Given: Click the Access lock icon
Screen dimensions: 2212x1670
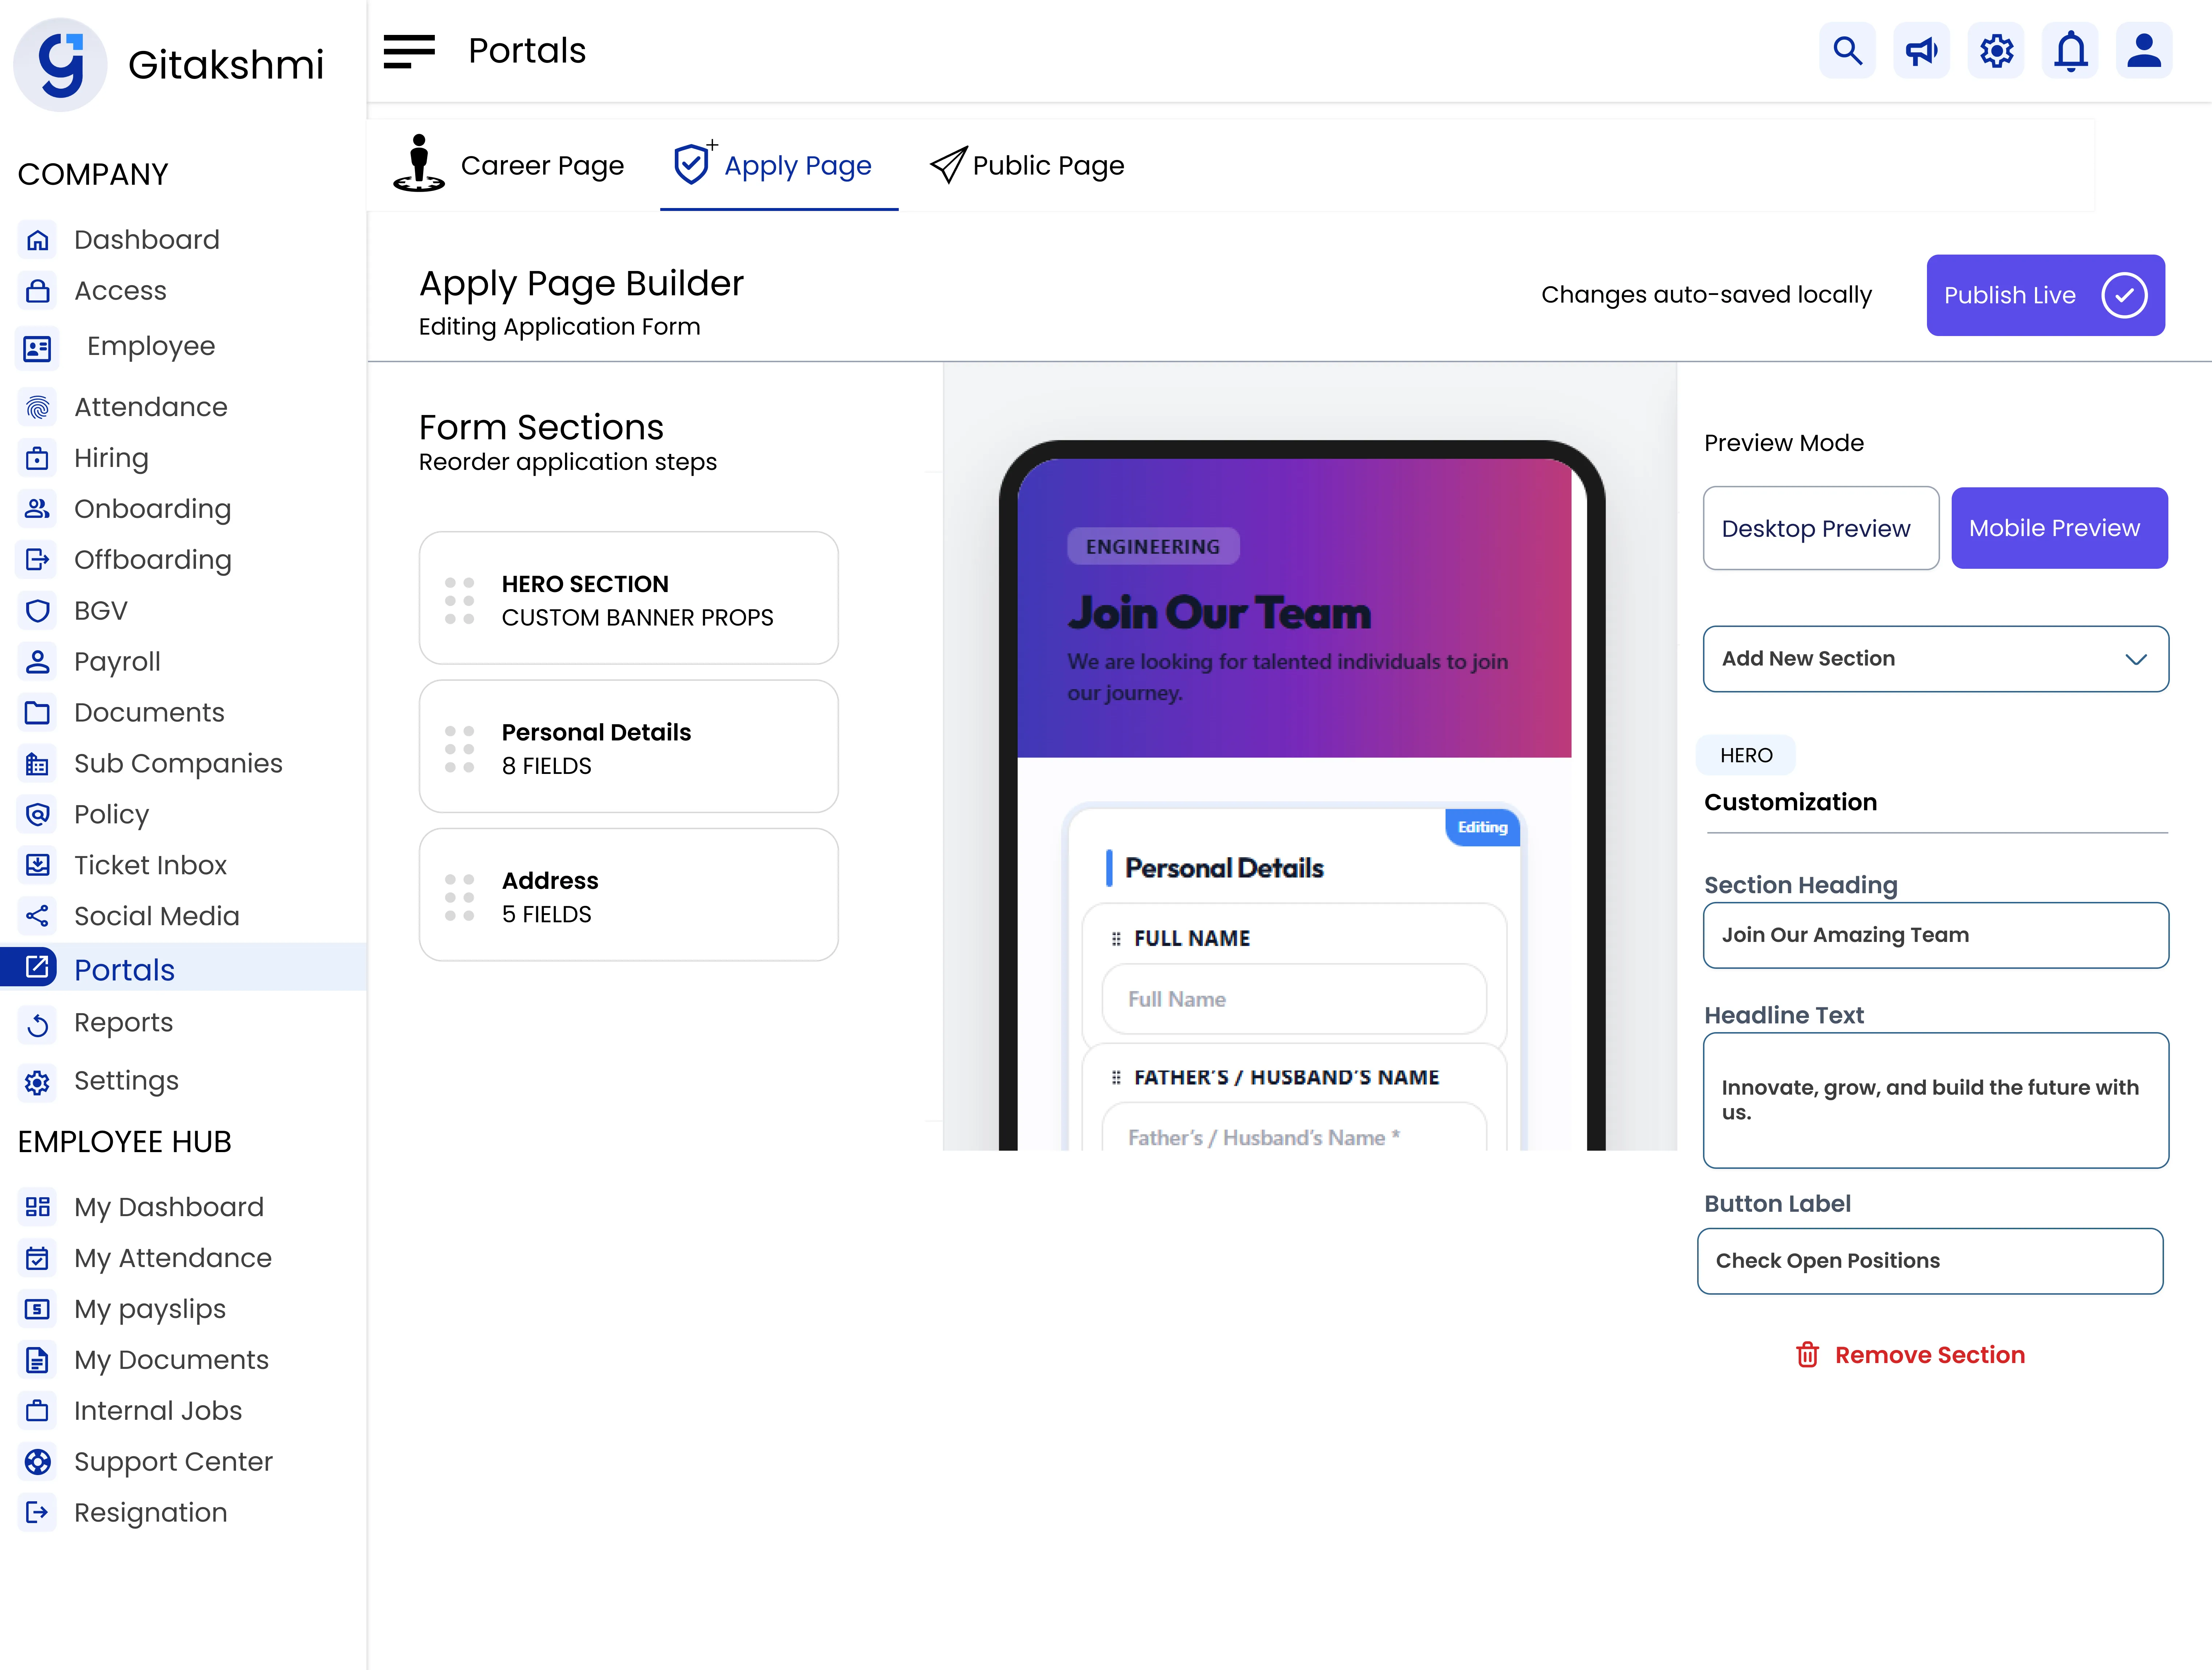Looking at the screenshot, I should point(37,291).
